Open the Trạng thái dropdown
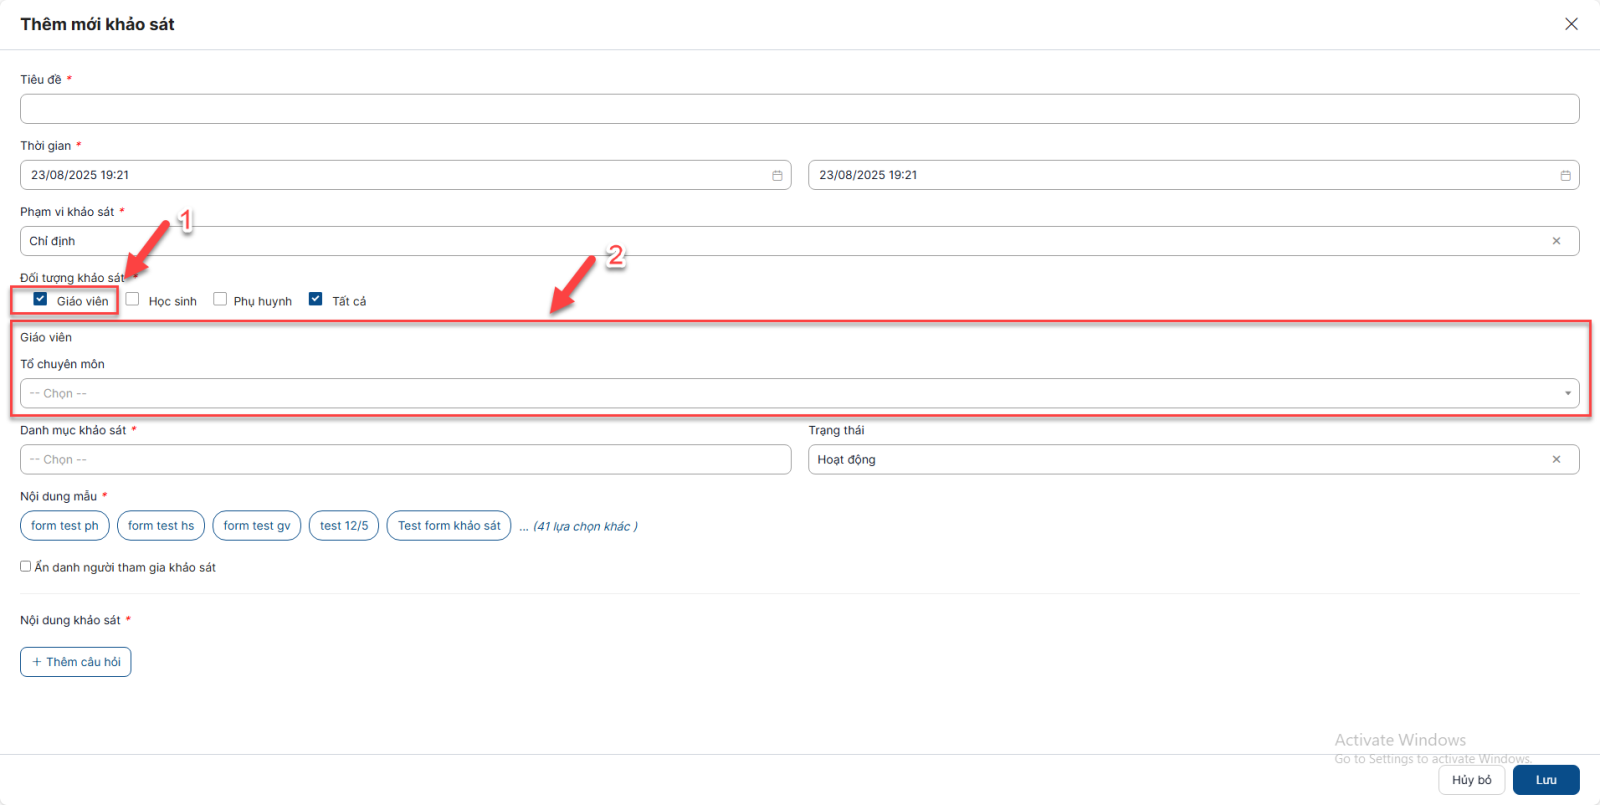The image size is (1600, 805). (1180, 460)
